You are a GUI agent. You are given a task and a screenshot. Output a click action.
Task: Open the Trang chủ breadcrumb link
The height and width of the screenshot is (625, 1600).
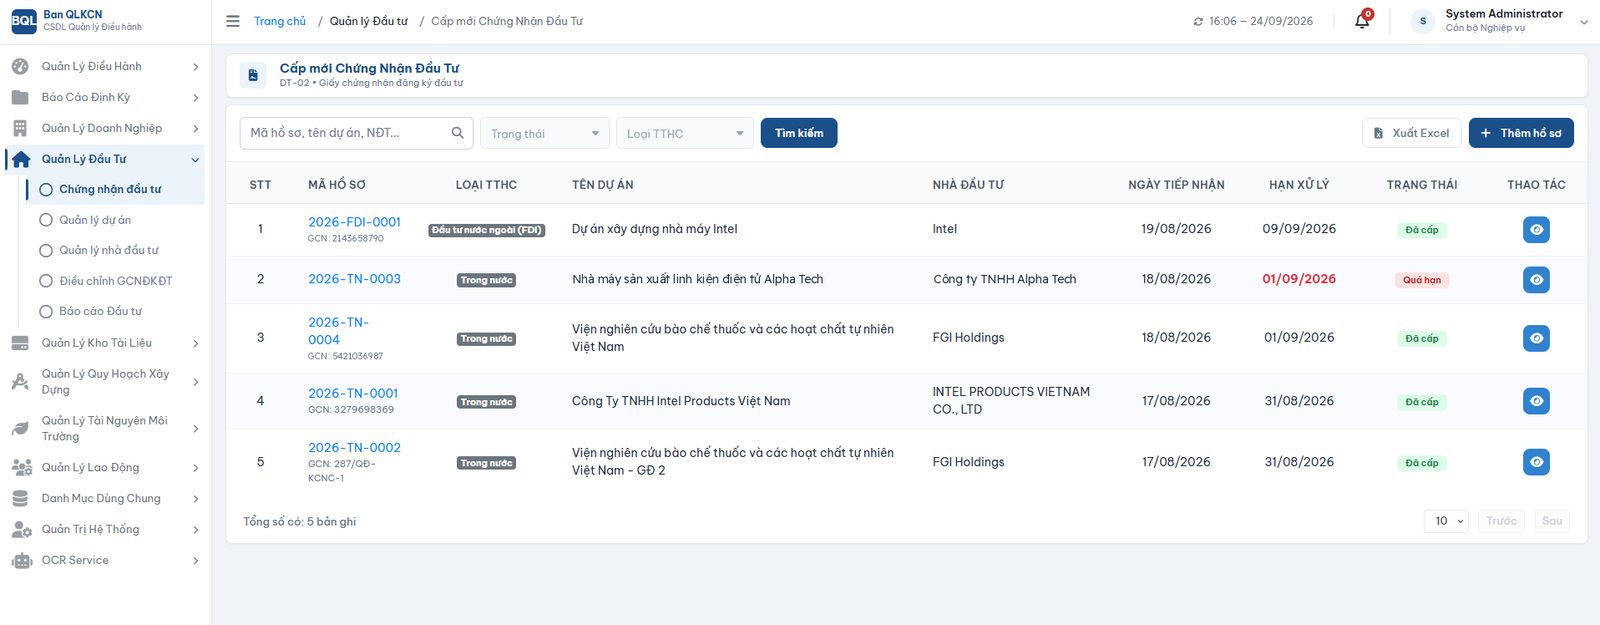click(280, 21)
